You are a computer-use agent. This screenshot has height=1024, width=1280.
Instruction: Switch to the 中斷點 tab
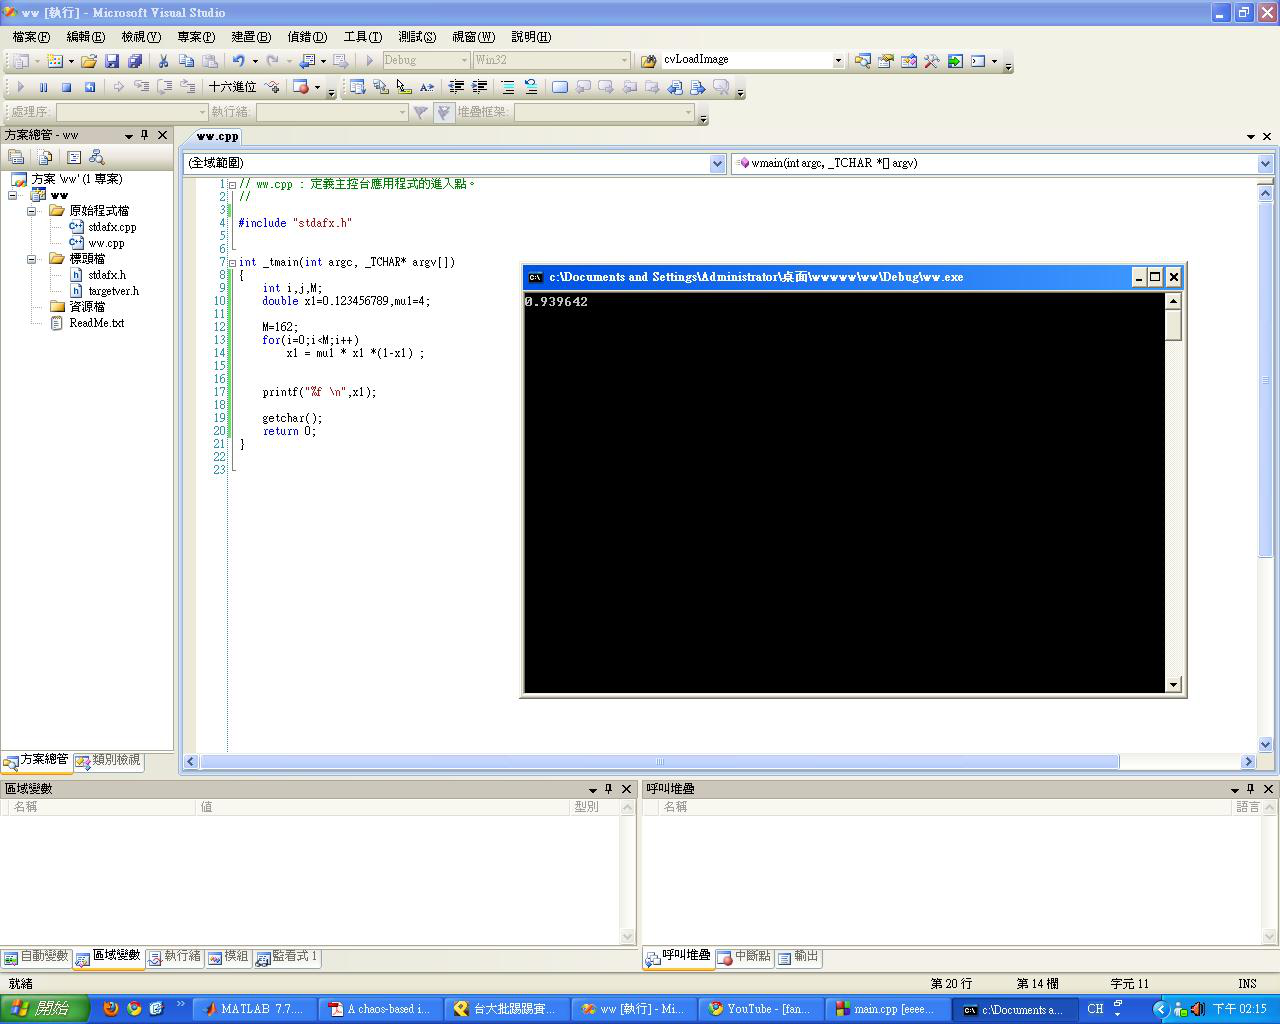tap(744, 957)
